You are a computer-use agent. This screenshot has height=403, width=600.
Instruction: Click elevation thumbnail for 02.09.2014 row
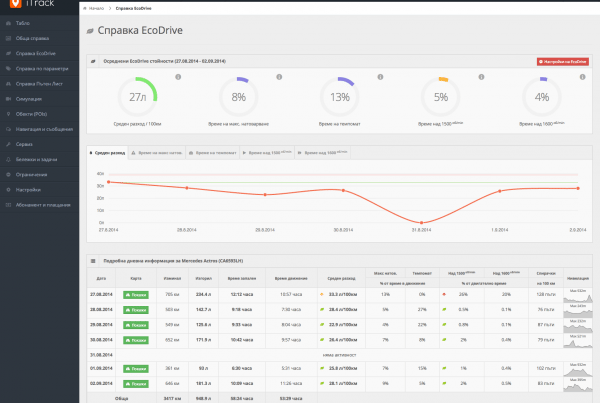point(578,384)
